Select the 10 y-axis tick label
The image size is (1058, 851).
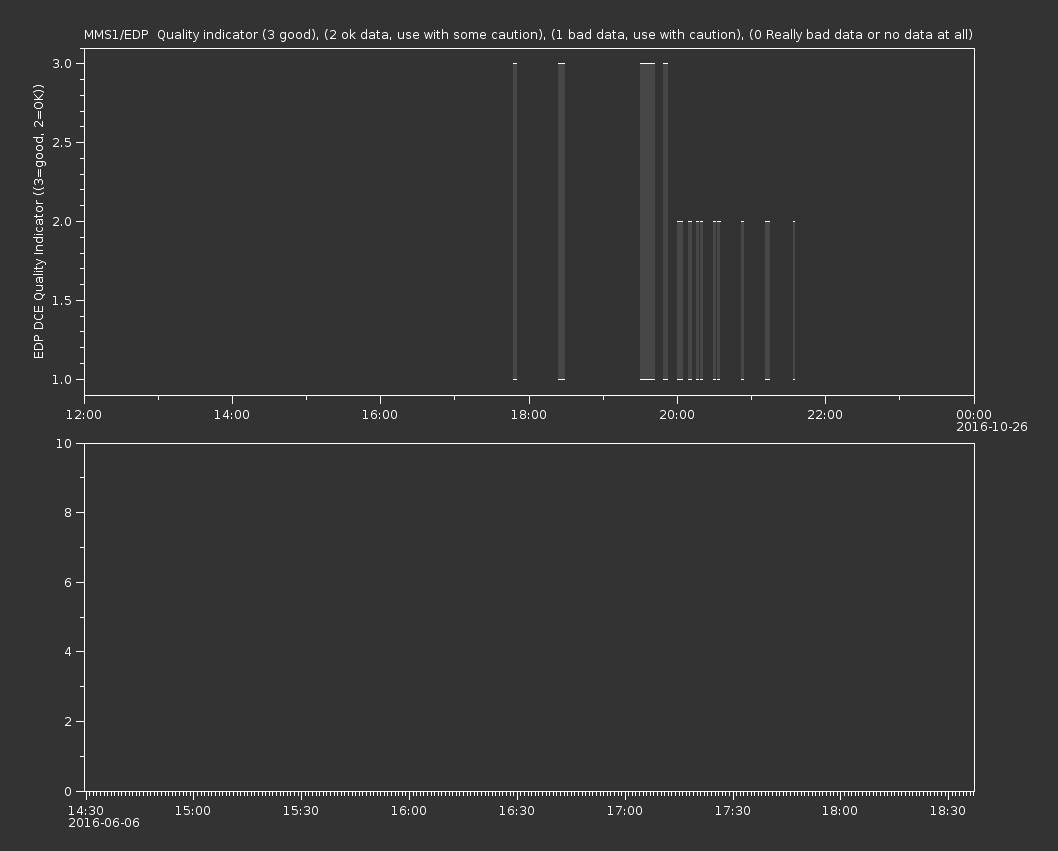coord(64,443)
